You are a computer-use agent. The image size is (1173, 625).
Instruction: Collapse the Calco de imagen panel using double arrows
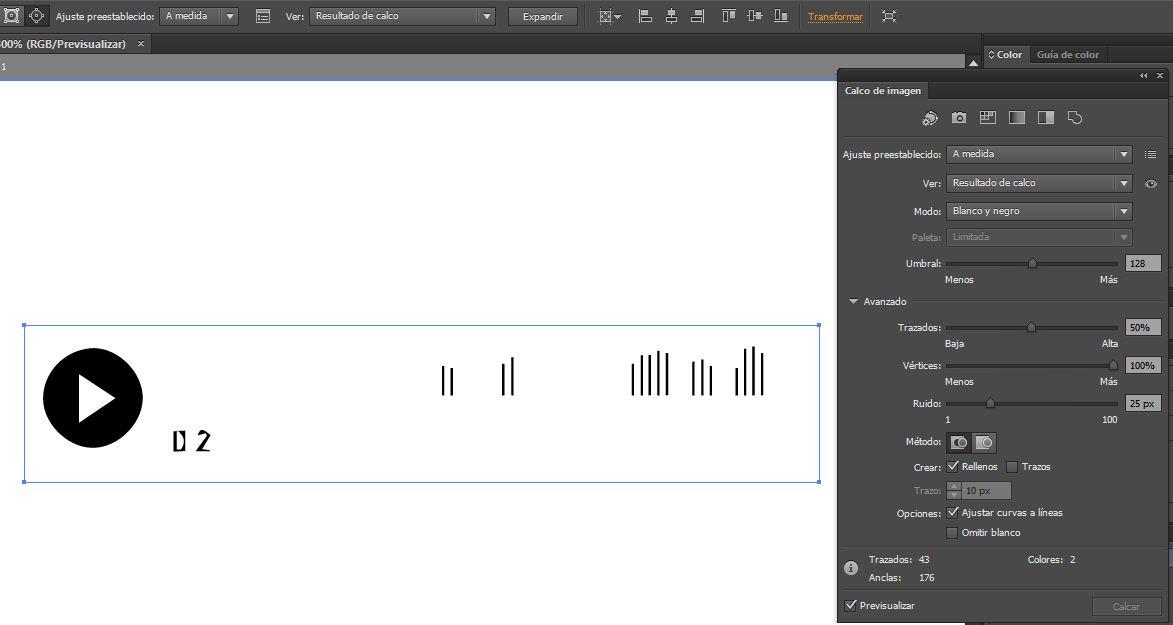click(1144, 76)
